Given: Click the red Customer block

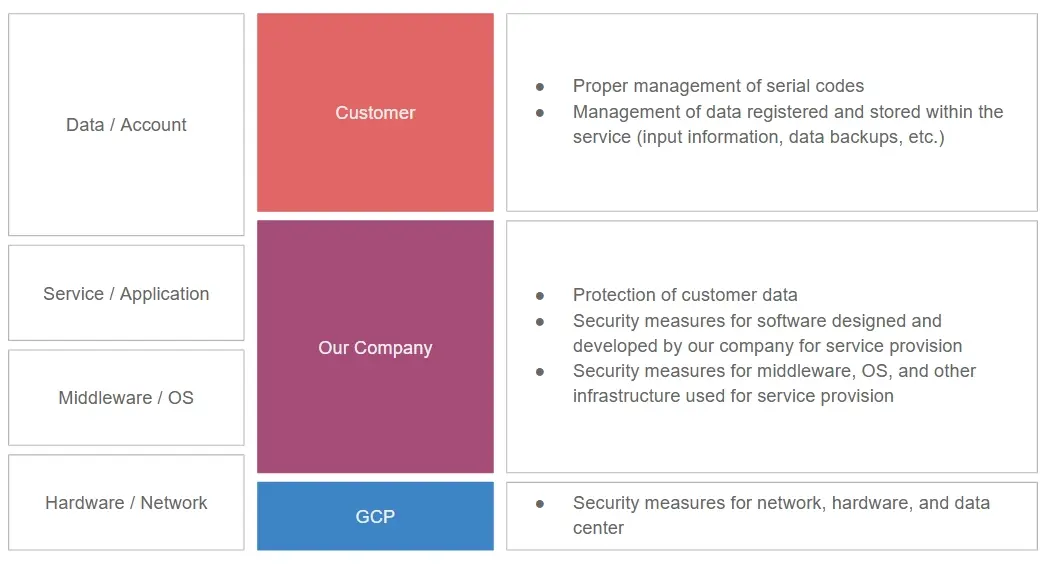Looking at the screenshot, I should (375, 113).
